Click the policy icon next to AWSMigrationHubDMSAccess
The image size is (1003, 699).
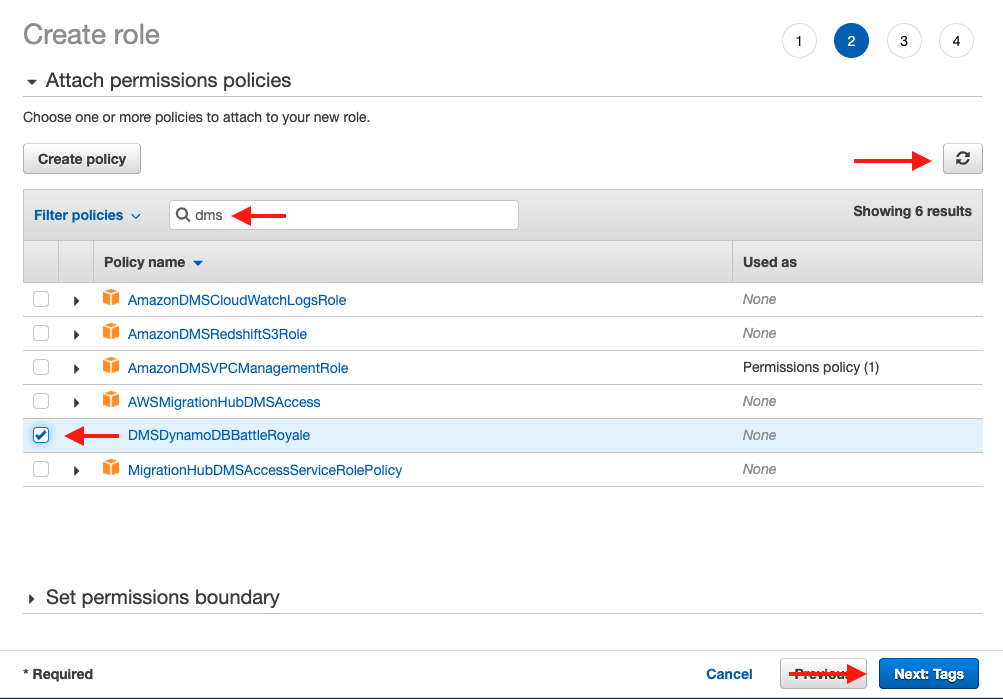coord(111,401)
